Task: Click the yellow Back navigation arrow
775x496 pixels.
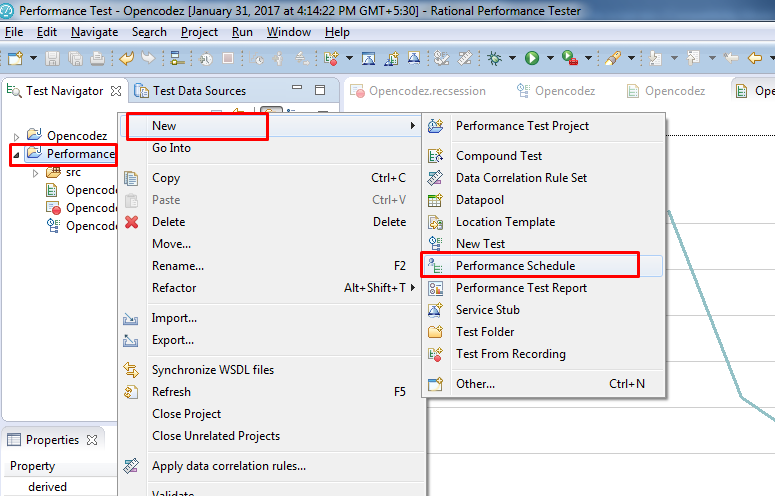Action: [755, 58]
